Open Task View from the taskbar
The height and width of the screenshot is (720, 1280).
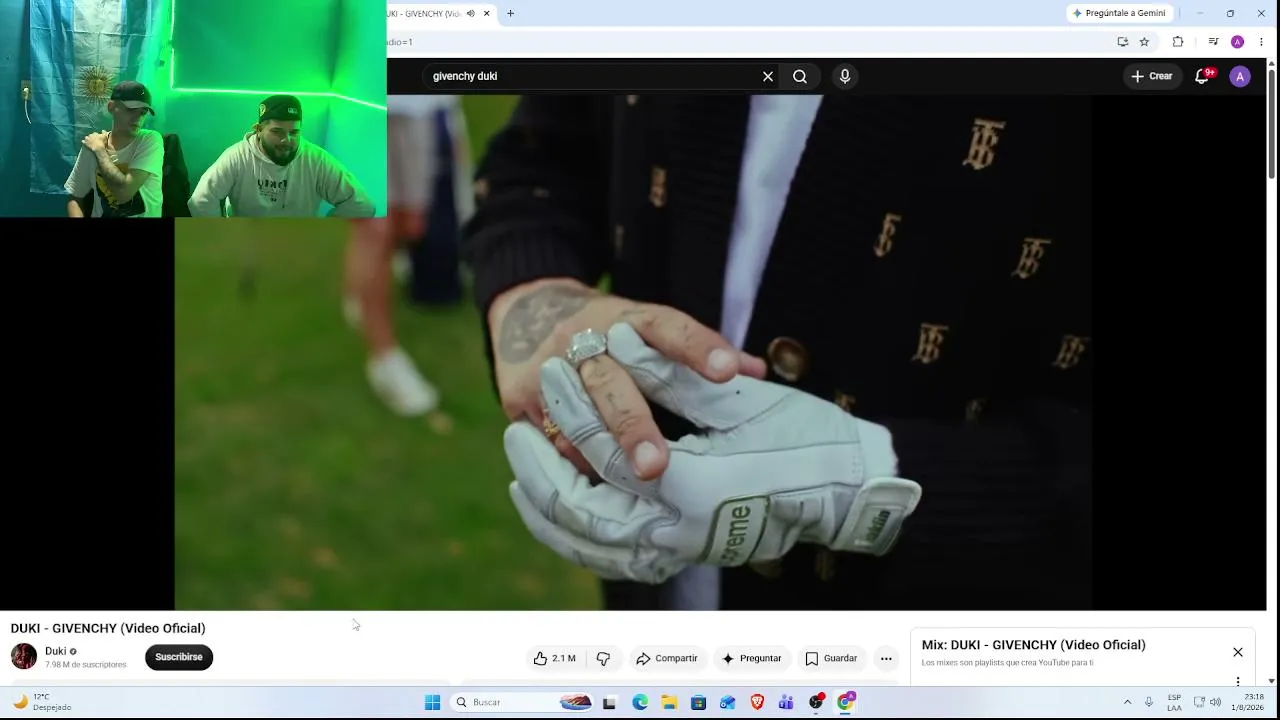[x=609, y=703]
